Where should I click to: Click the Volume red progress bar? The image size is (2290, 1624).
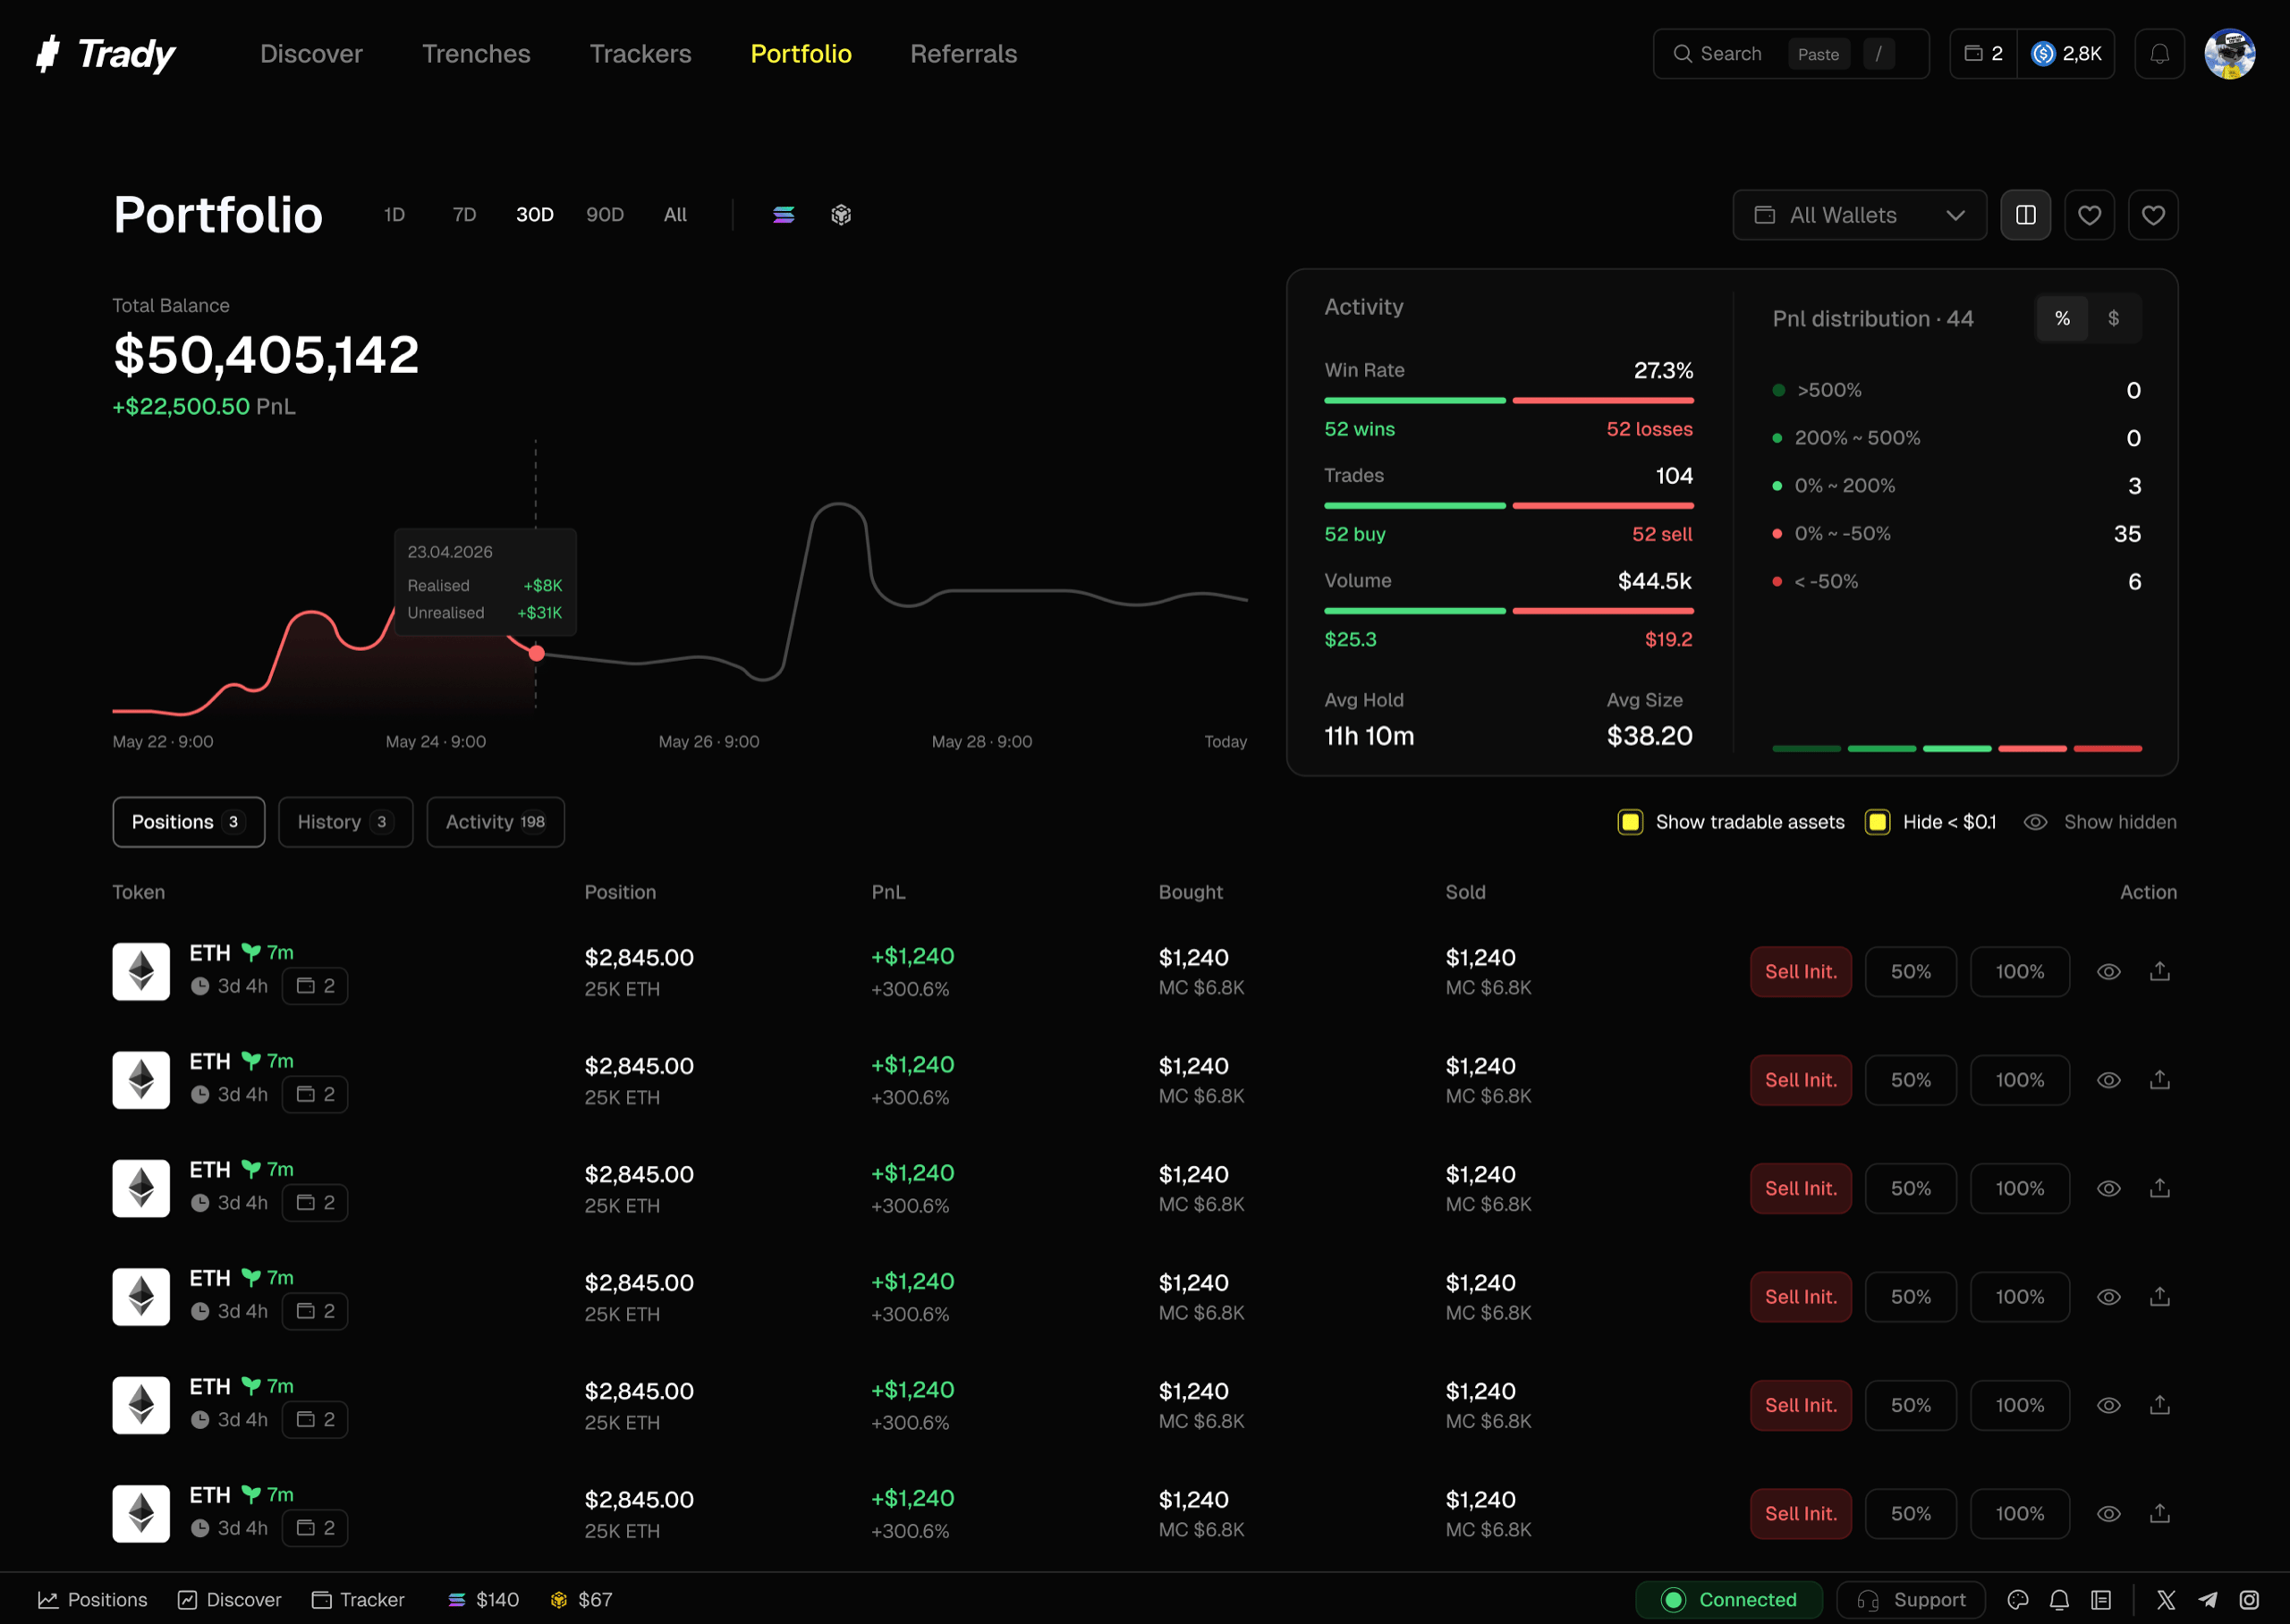[1602, 610]
